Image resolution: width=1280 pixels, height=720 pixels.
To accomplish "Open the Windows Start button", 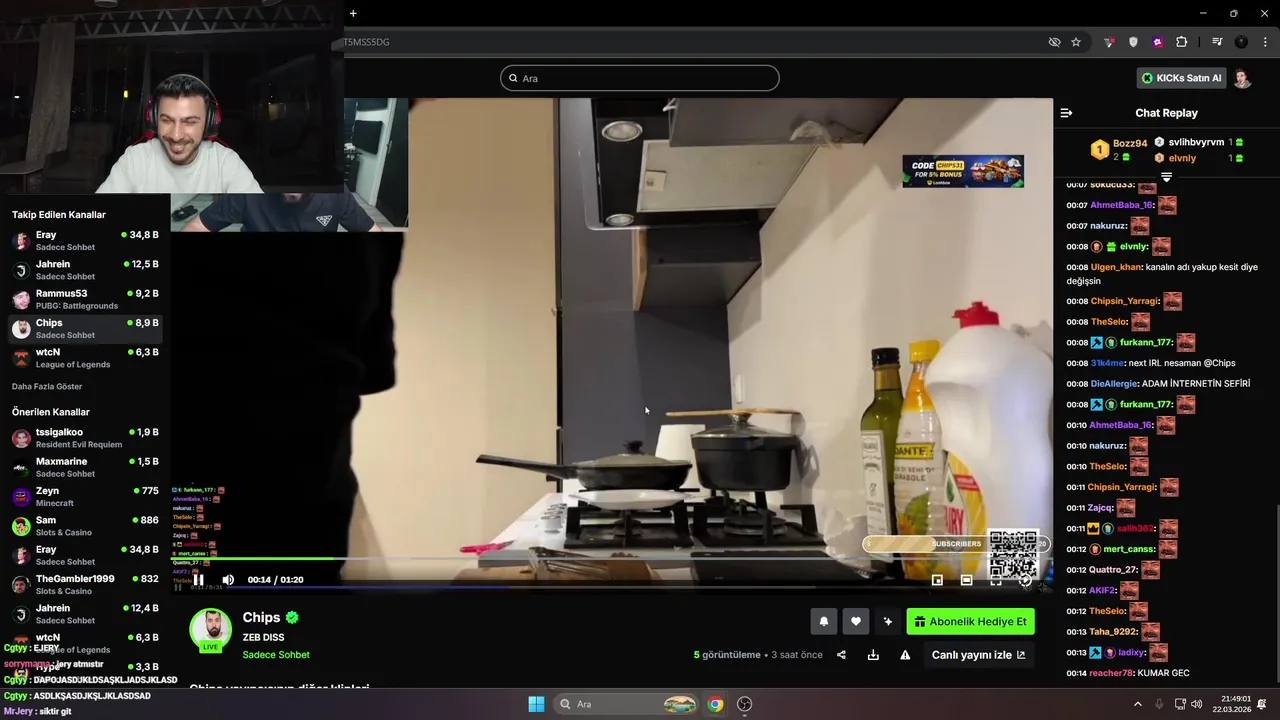I will (x=536, y=704).
